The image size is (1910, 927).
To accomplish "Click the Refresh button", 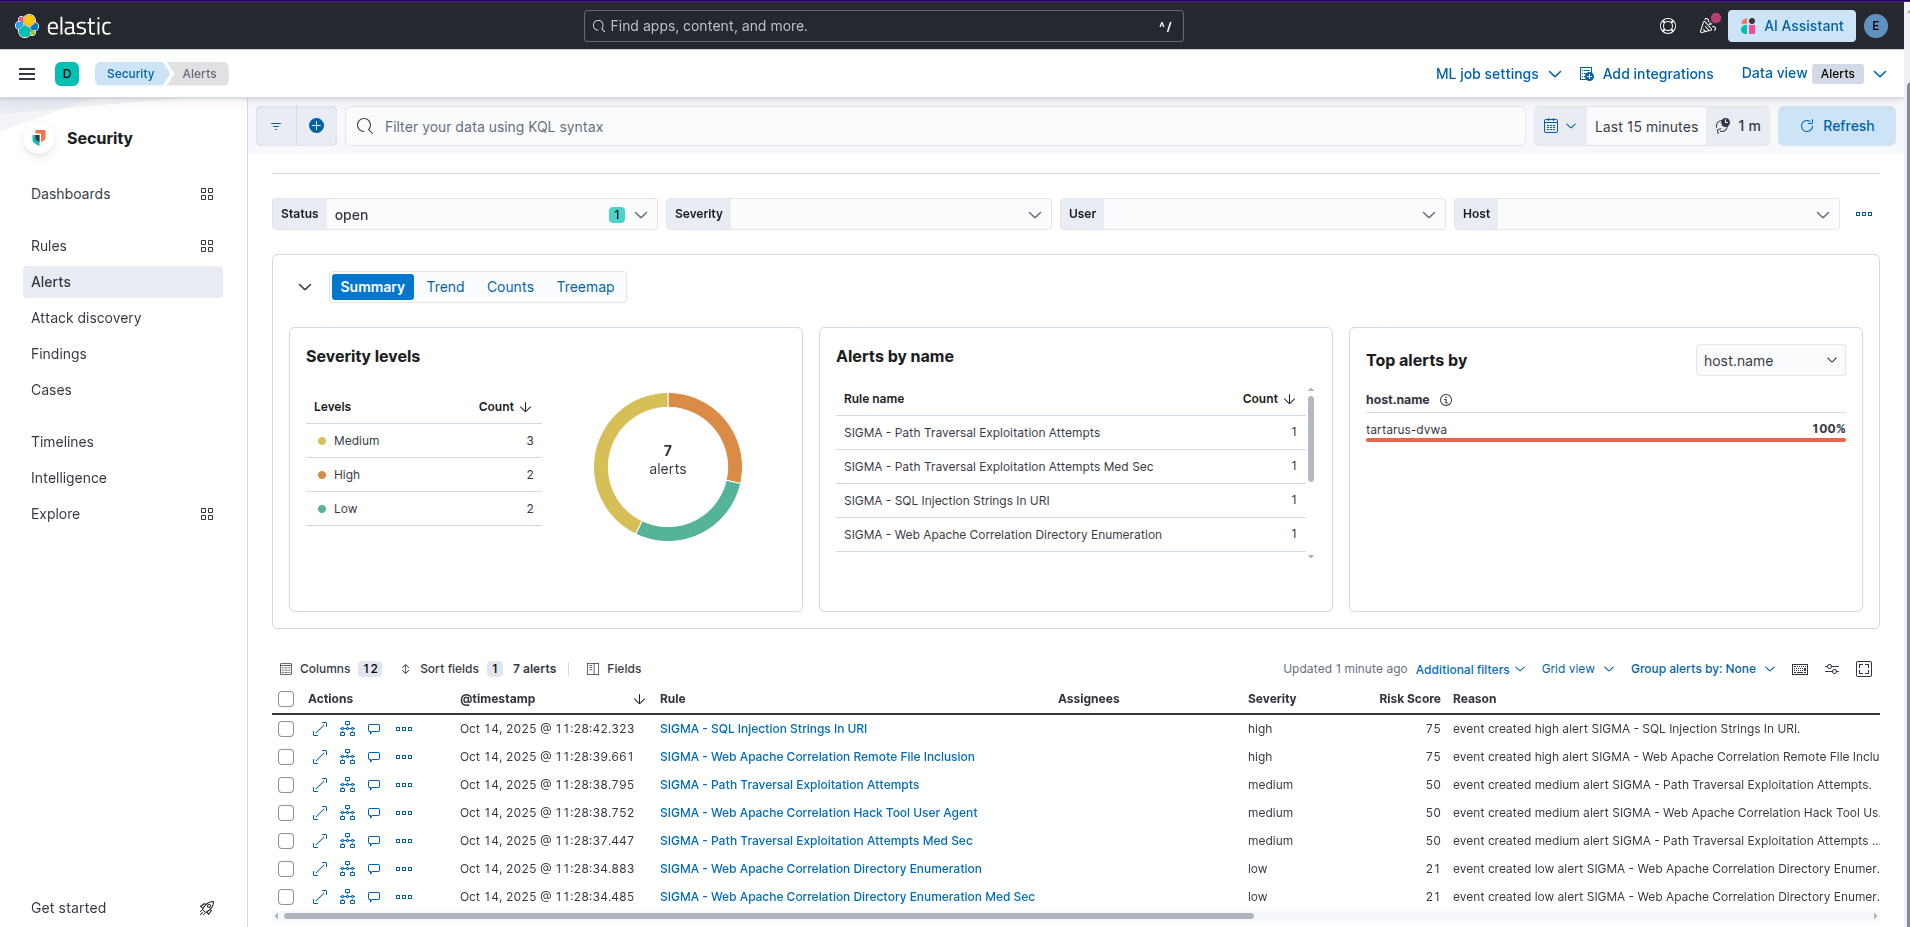I will [1836, 126].
